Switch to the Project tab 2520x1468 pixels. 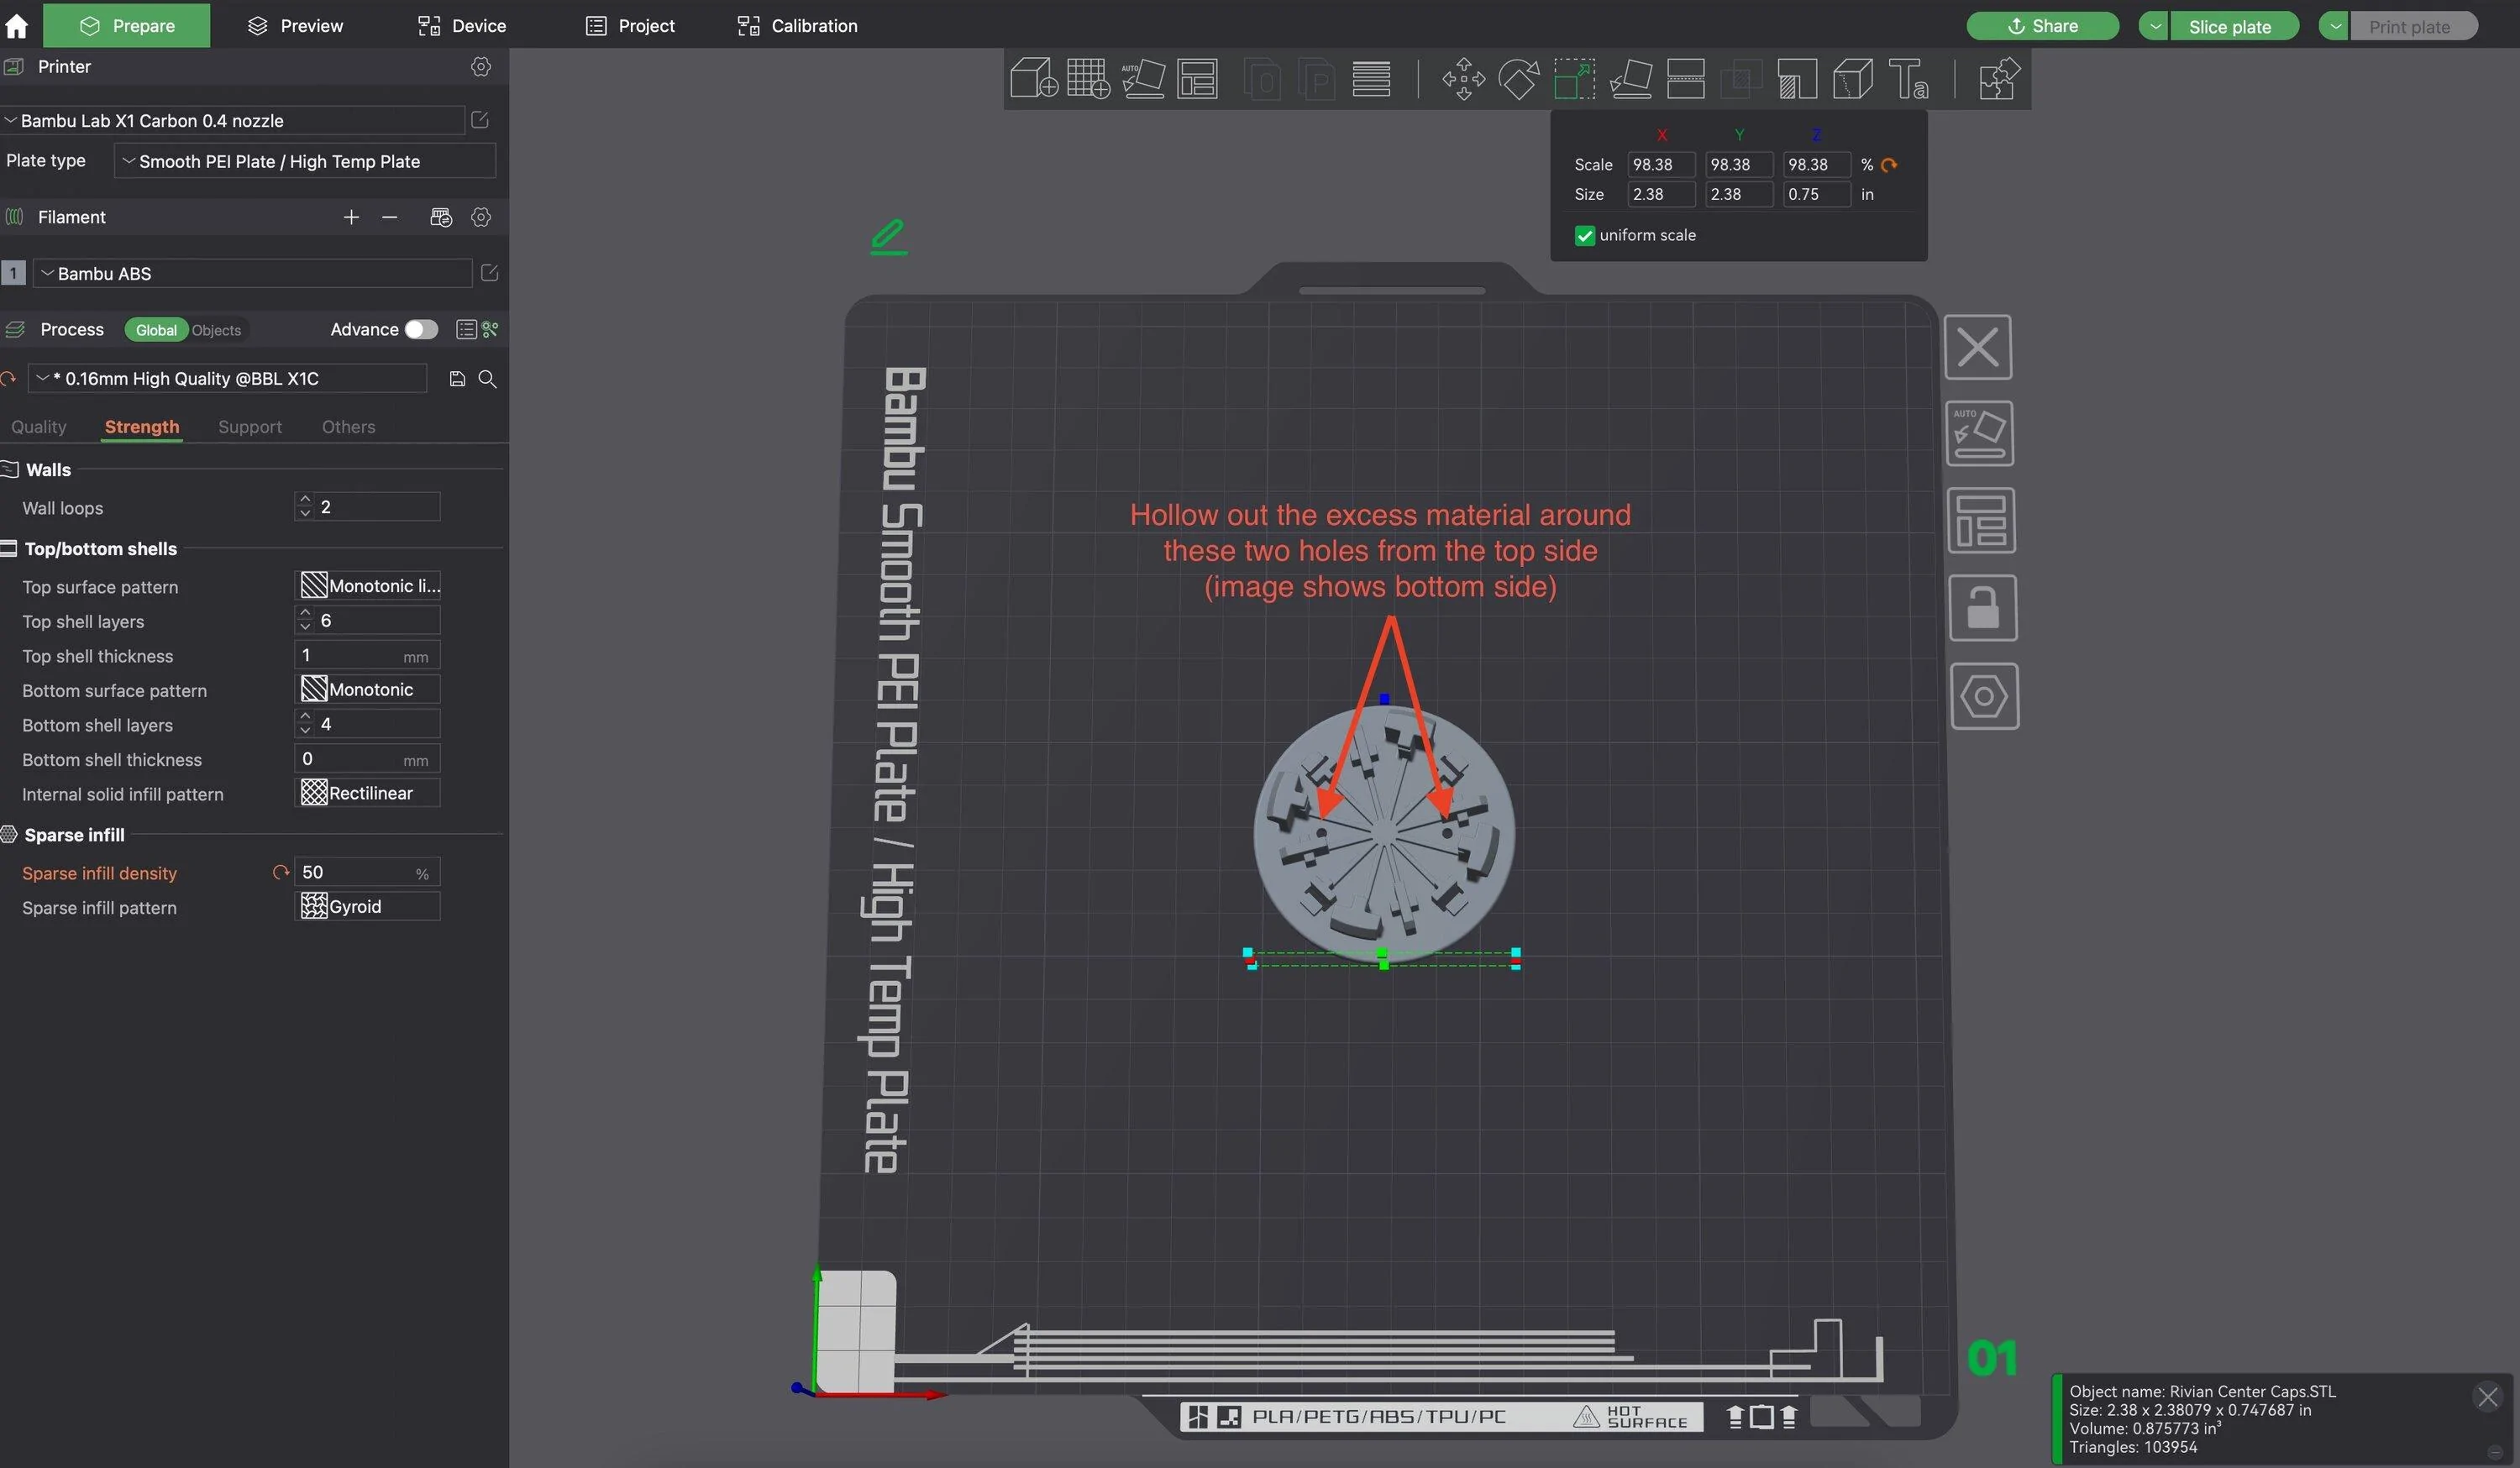click(x=630, y=25)
